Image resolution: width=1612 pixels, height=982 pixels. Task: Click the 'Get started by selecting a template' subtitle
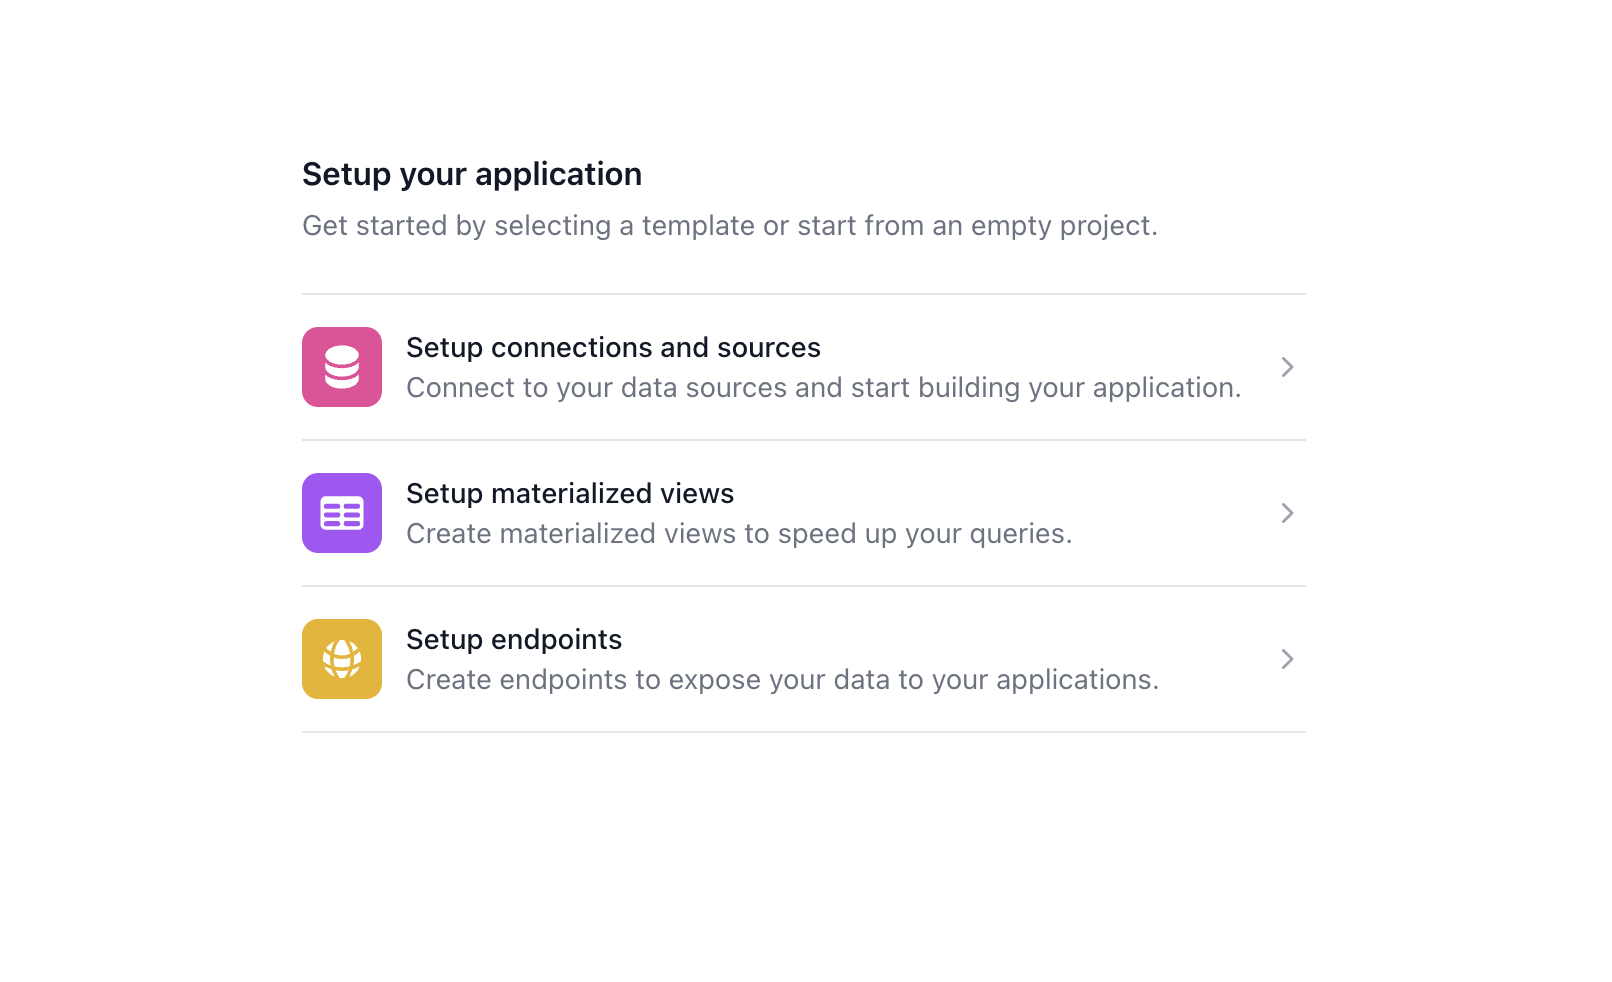[729, 226]
